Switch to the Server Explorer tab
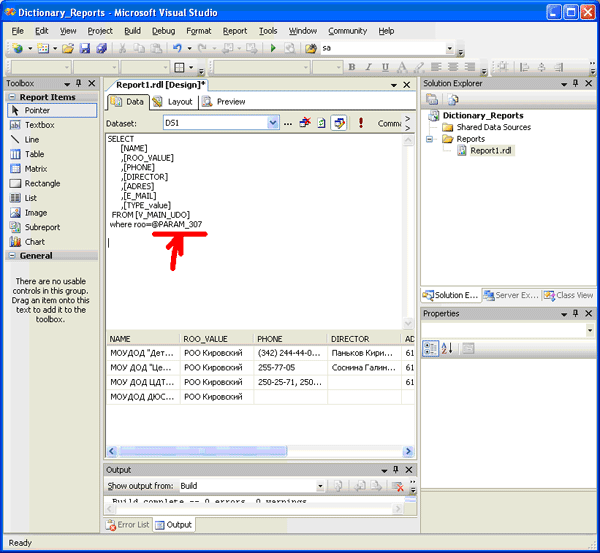This screenshot has height=553, width=600. click(x=511, y=295)
